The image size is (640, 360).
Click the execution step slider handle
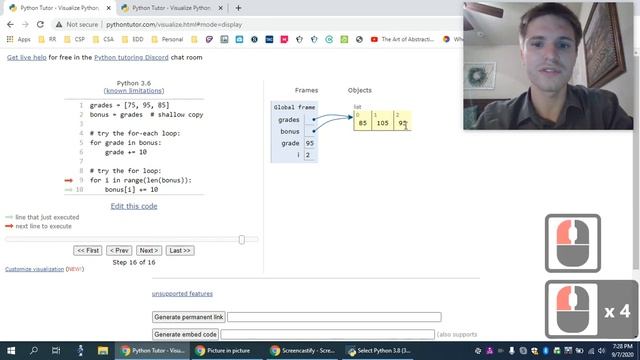[x=242, y=240]
